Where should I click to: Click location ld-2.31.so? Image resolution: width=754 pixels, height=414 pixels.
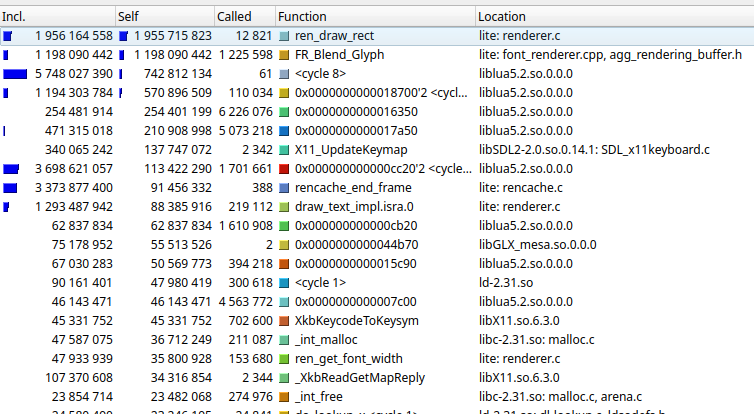tap(505, 283)
